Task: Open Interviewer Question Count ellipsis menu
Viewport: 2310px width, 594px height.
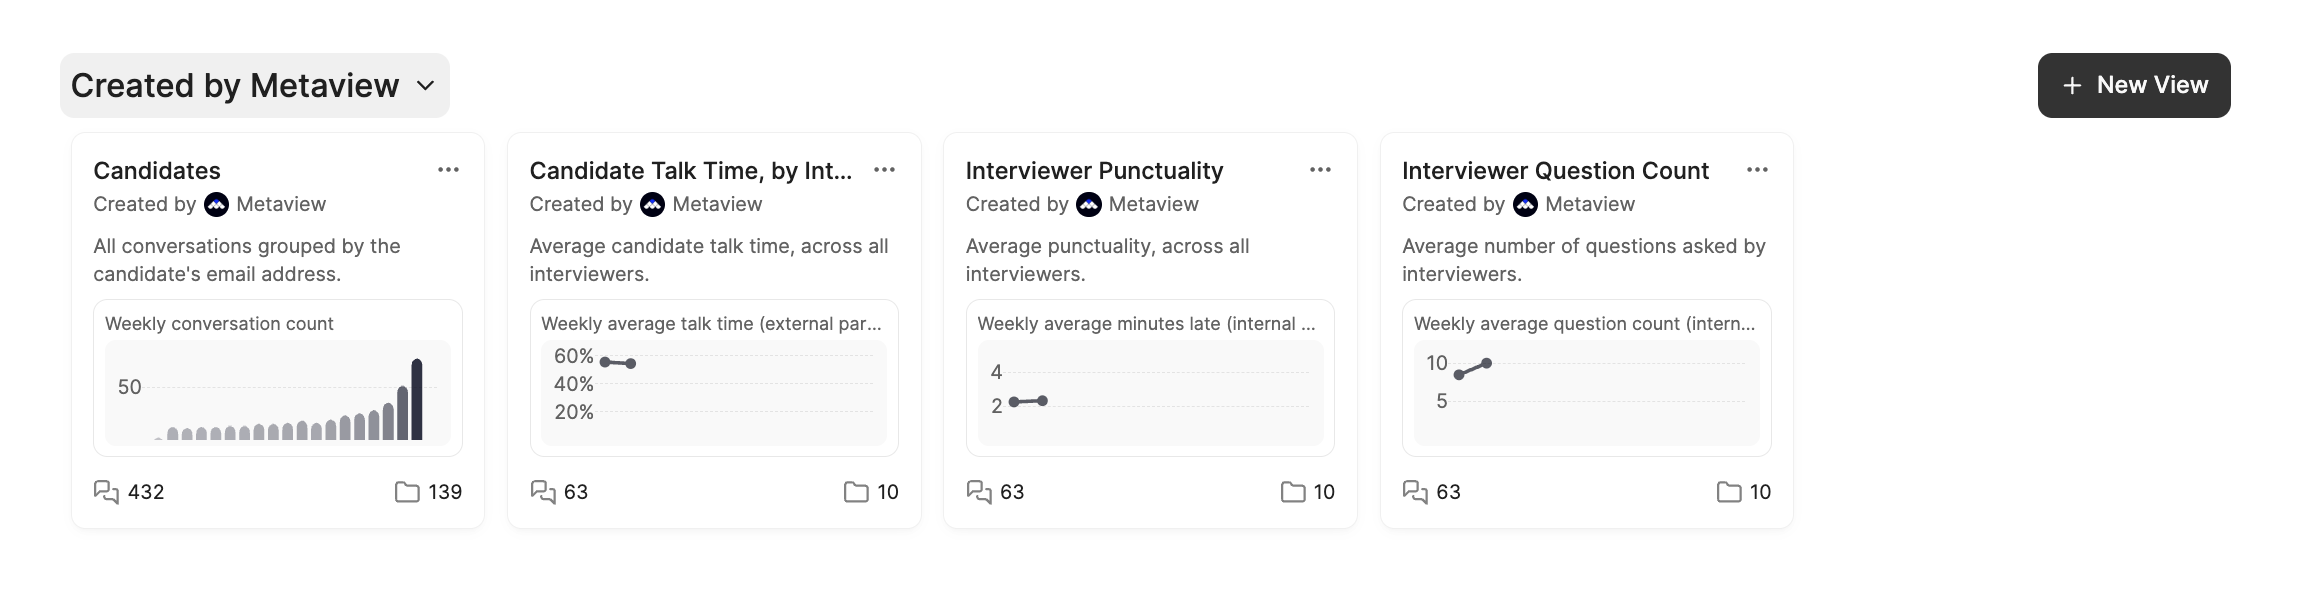Action: point(1757,170)
